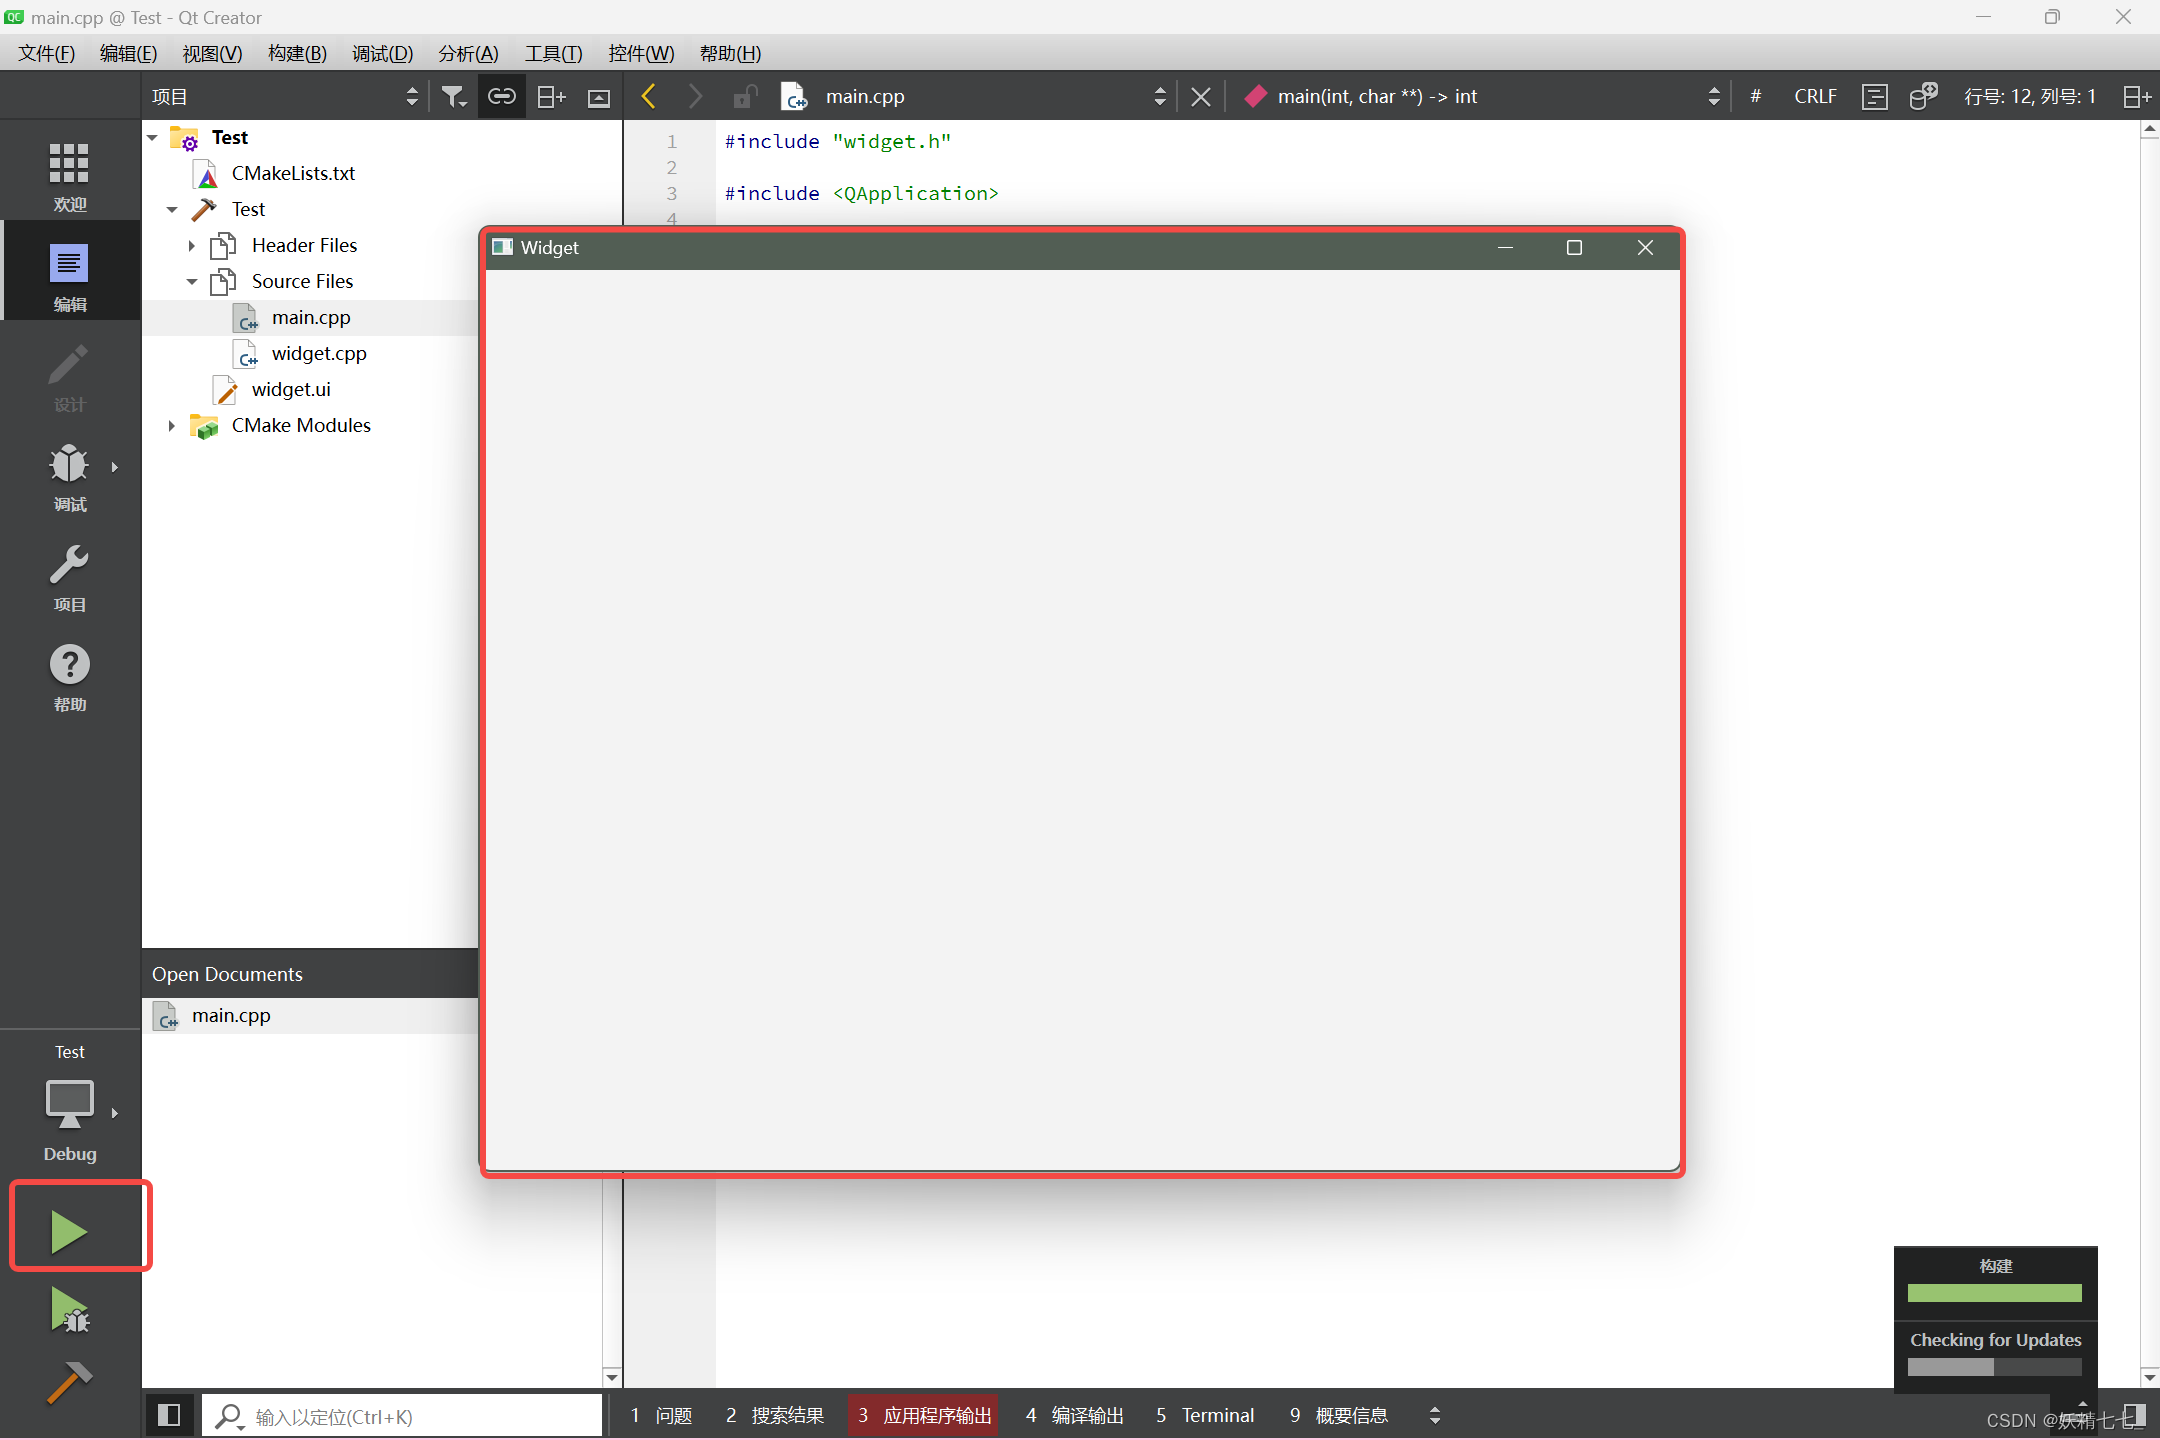The image size is (2160, 1440).
Task: Select CMakeLists.txt in the project tree
Action: click(x=293, y=173)
